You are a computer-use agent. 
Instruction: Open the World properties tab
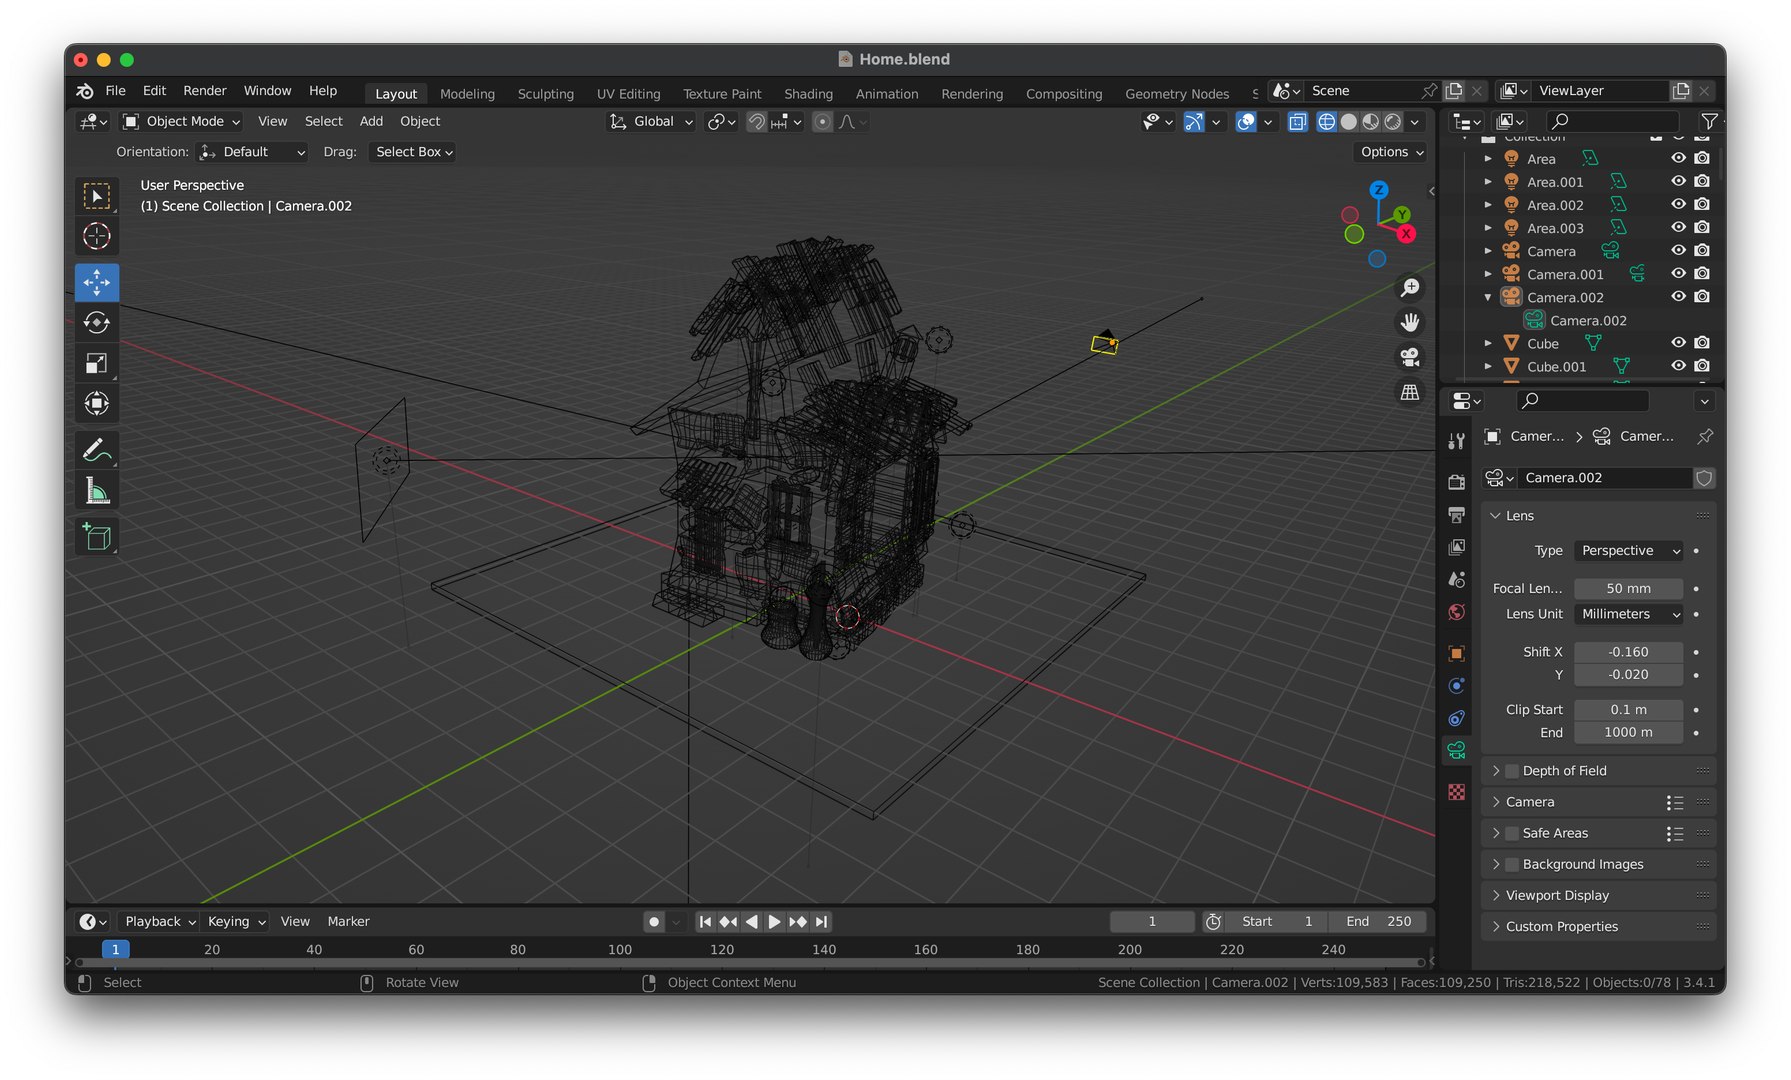[1457, 612]
